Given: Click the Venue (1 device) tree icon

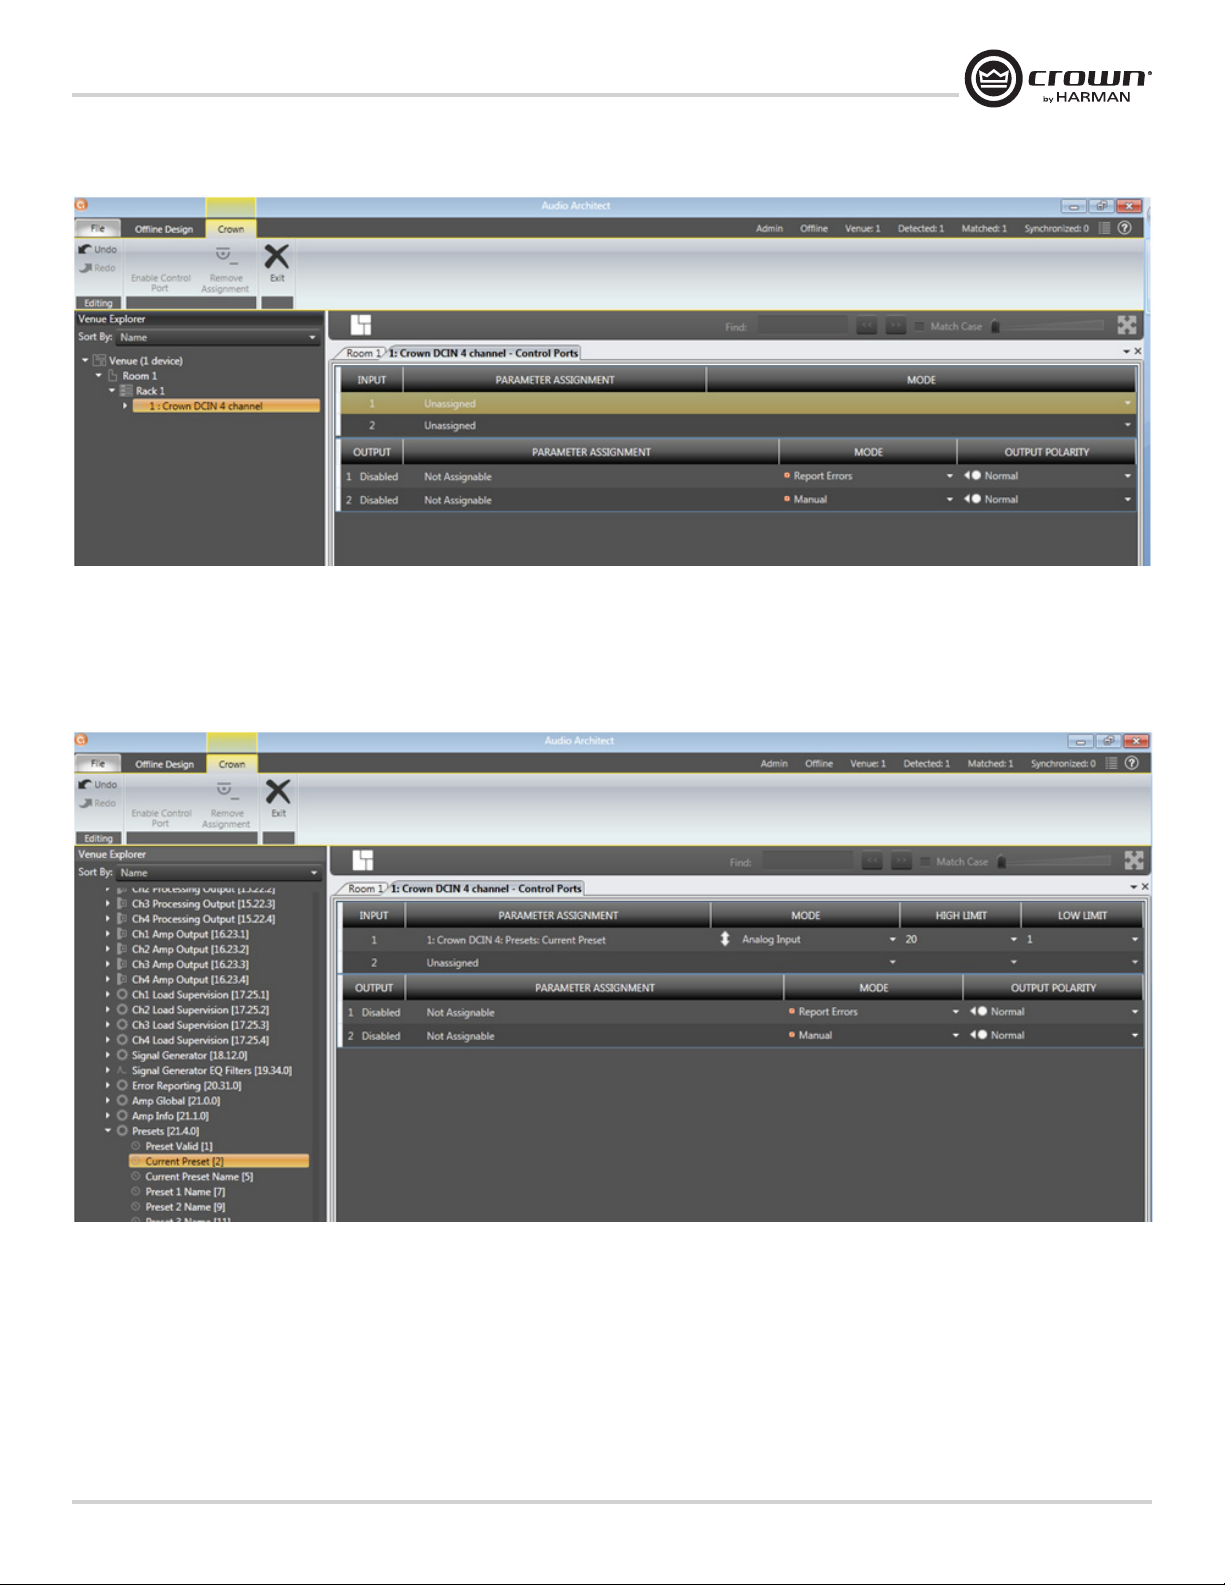Looking at the screenshot, I should click(x=100, y=361).
